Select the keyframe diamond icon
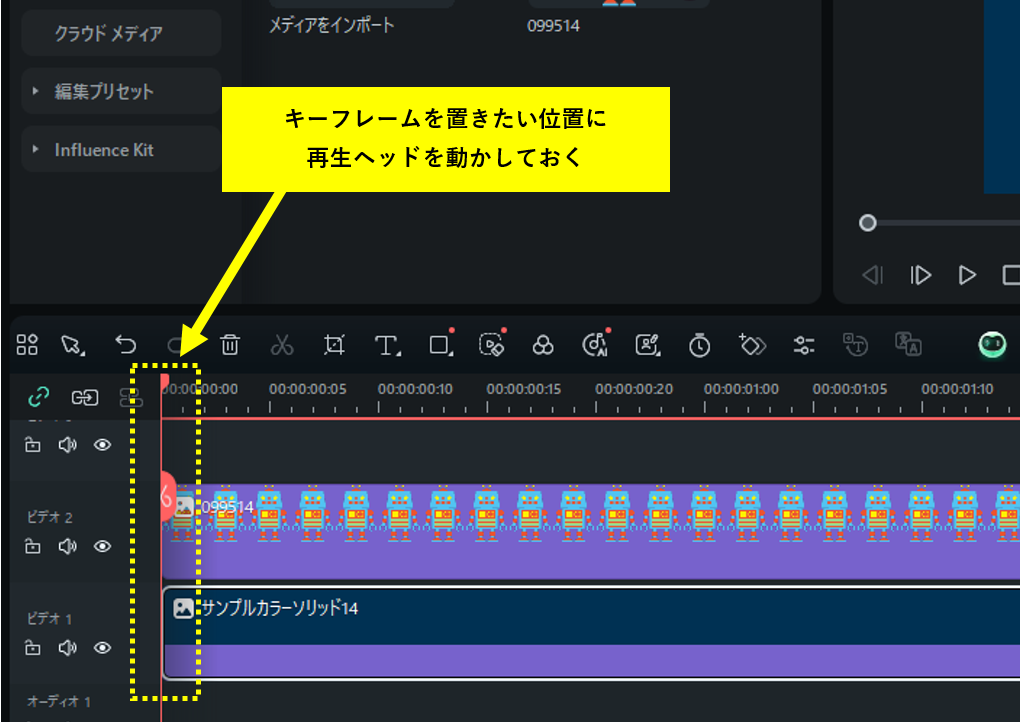 point(753,344)
